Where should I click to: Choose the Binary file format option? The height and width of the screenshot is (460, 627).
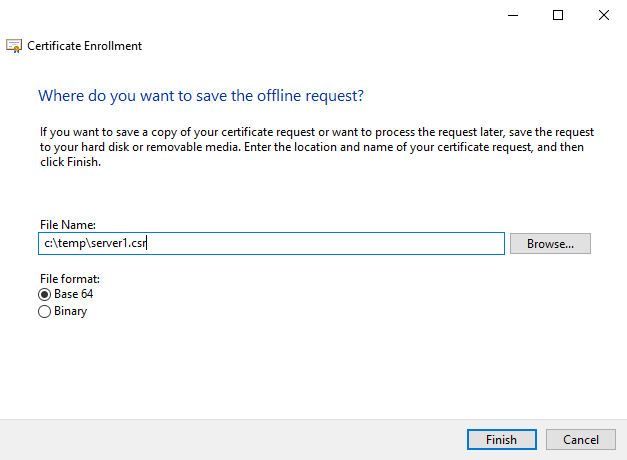(44, 311)
